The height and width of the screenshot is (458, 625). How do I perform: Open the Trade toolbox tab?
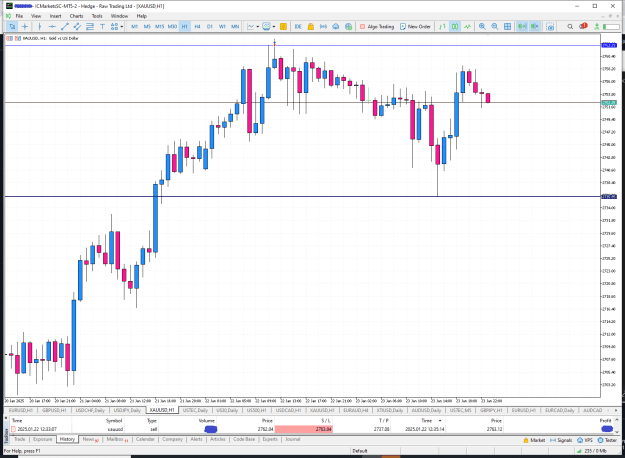(20, 439)
